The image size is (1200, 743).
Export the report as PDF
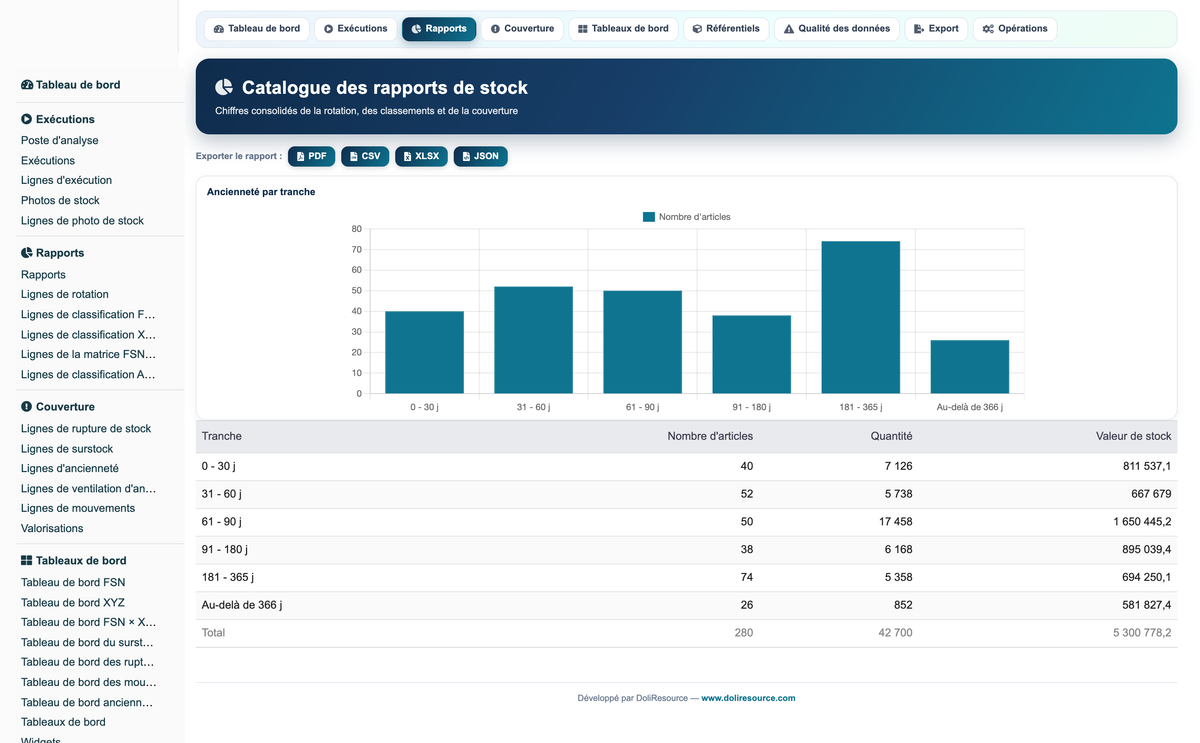pos(311,157)
